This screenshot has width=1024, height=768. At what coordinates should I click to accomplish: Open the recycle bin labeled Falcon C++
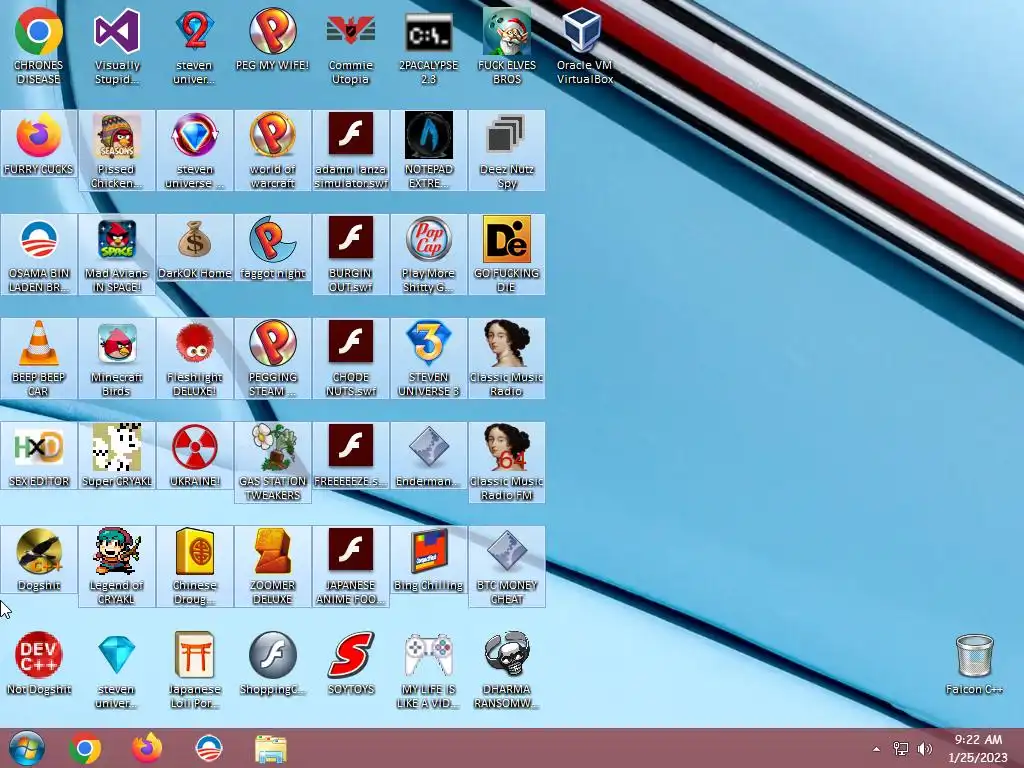[974, 663]
